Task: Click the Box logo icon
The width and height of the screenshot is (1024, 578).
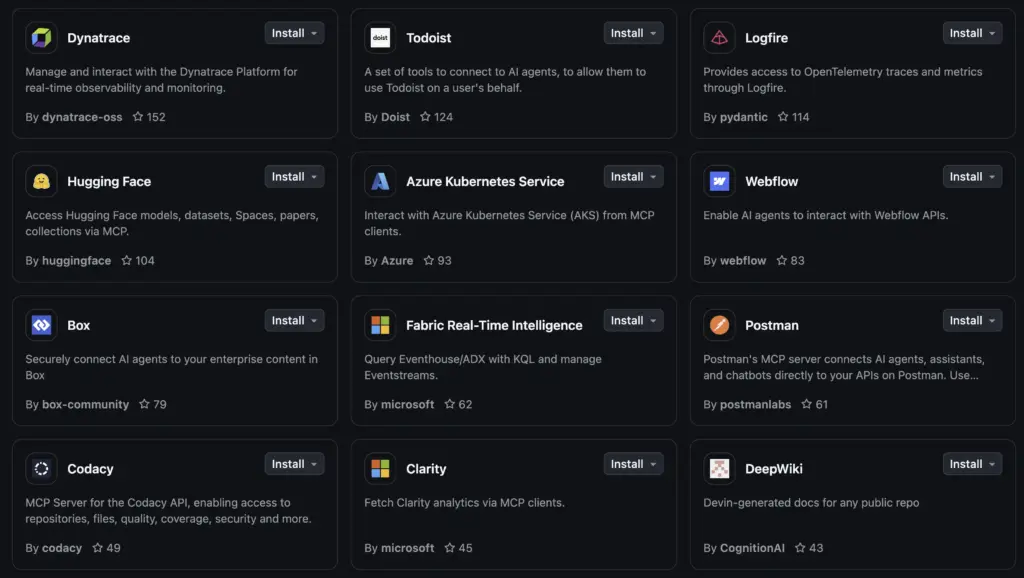Action: click(x=41, y=325)
